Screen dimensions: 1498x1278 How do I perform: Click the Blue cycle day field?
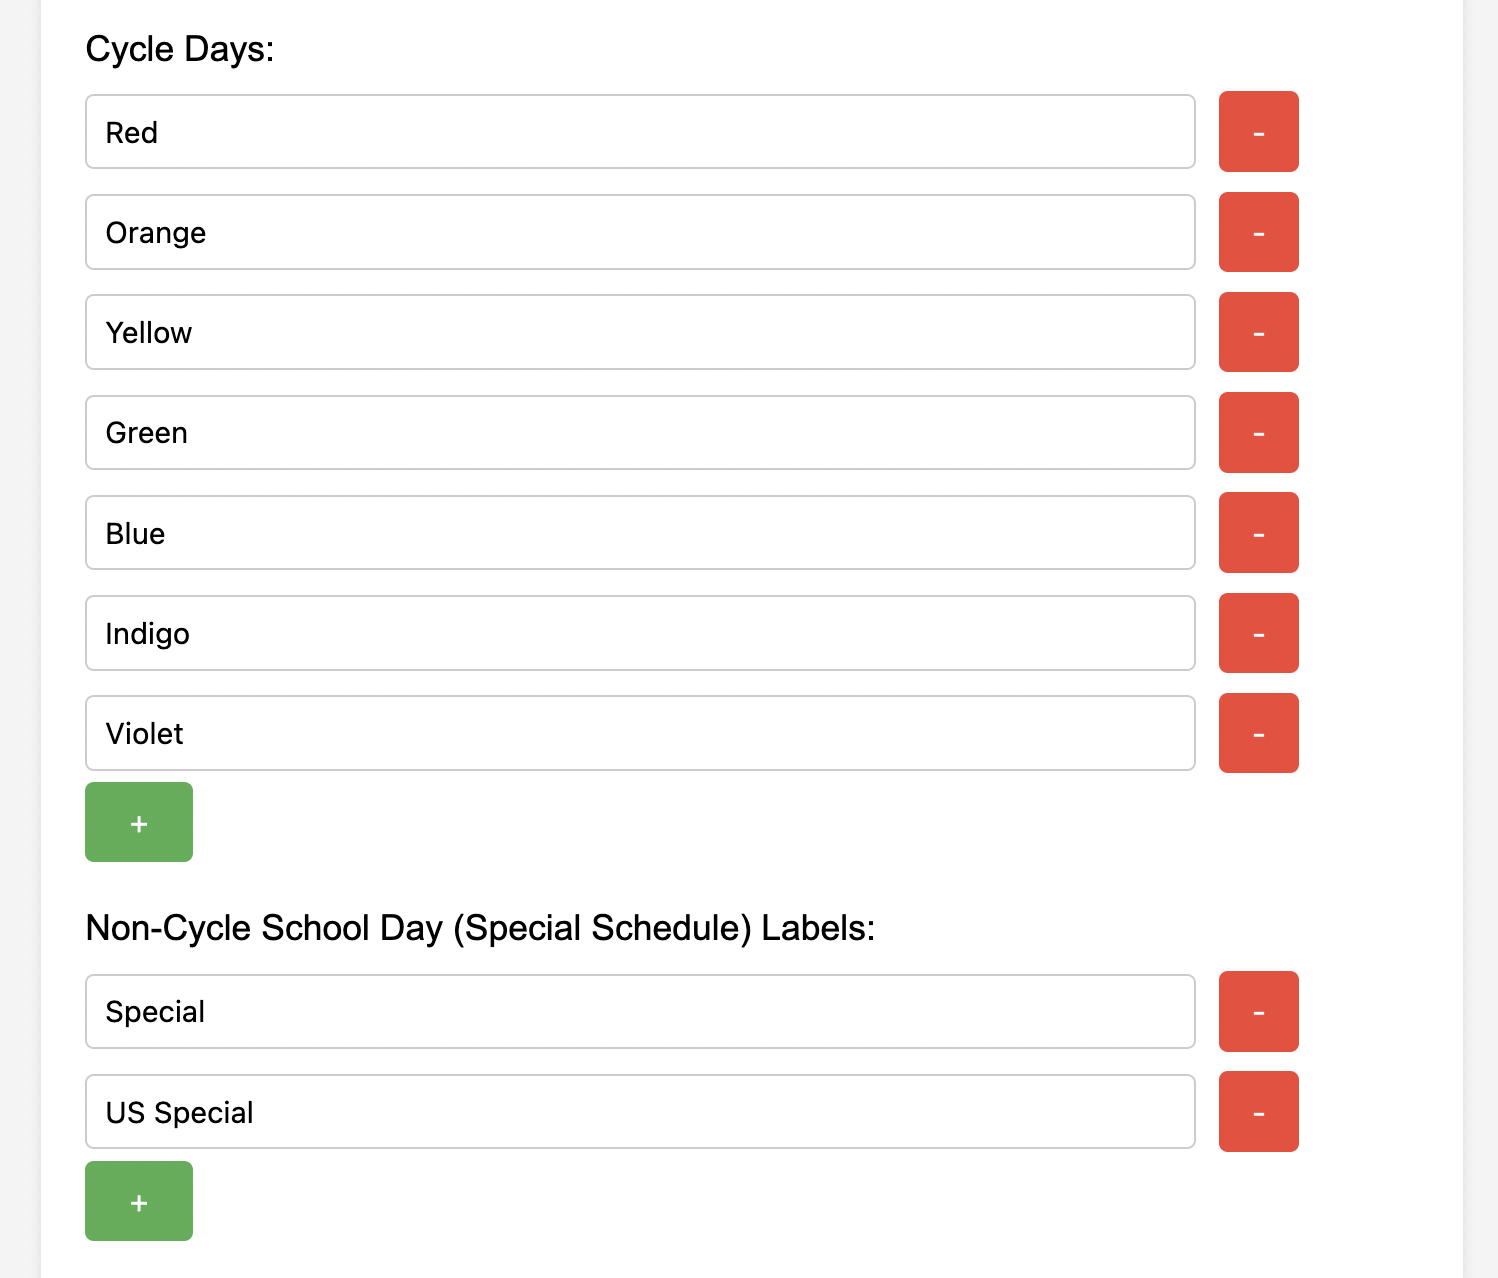point(640,533)
